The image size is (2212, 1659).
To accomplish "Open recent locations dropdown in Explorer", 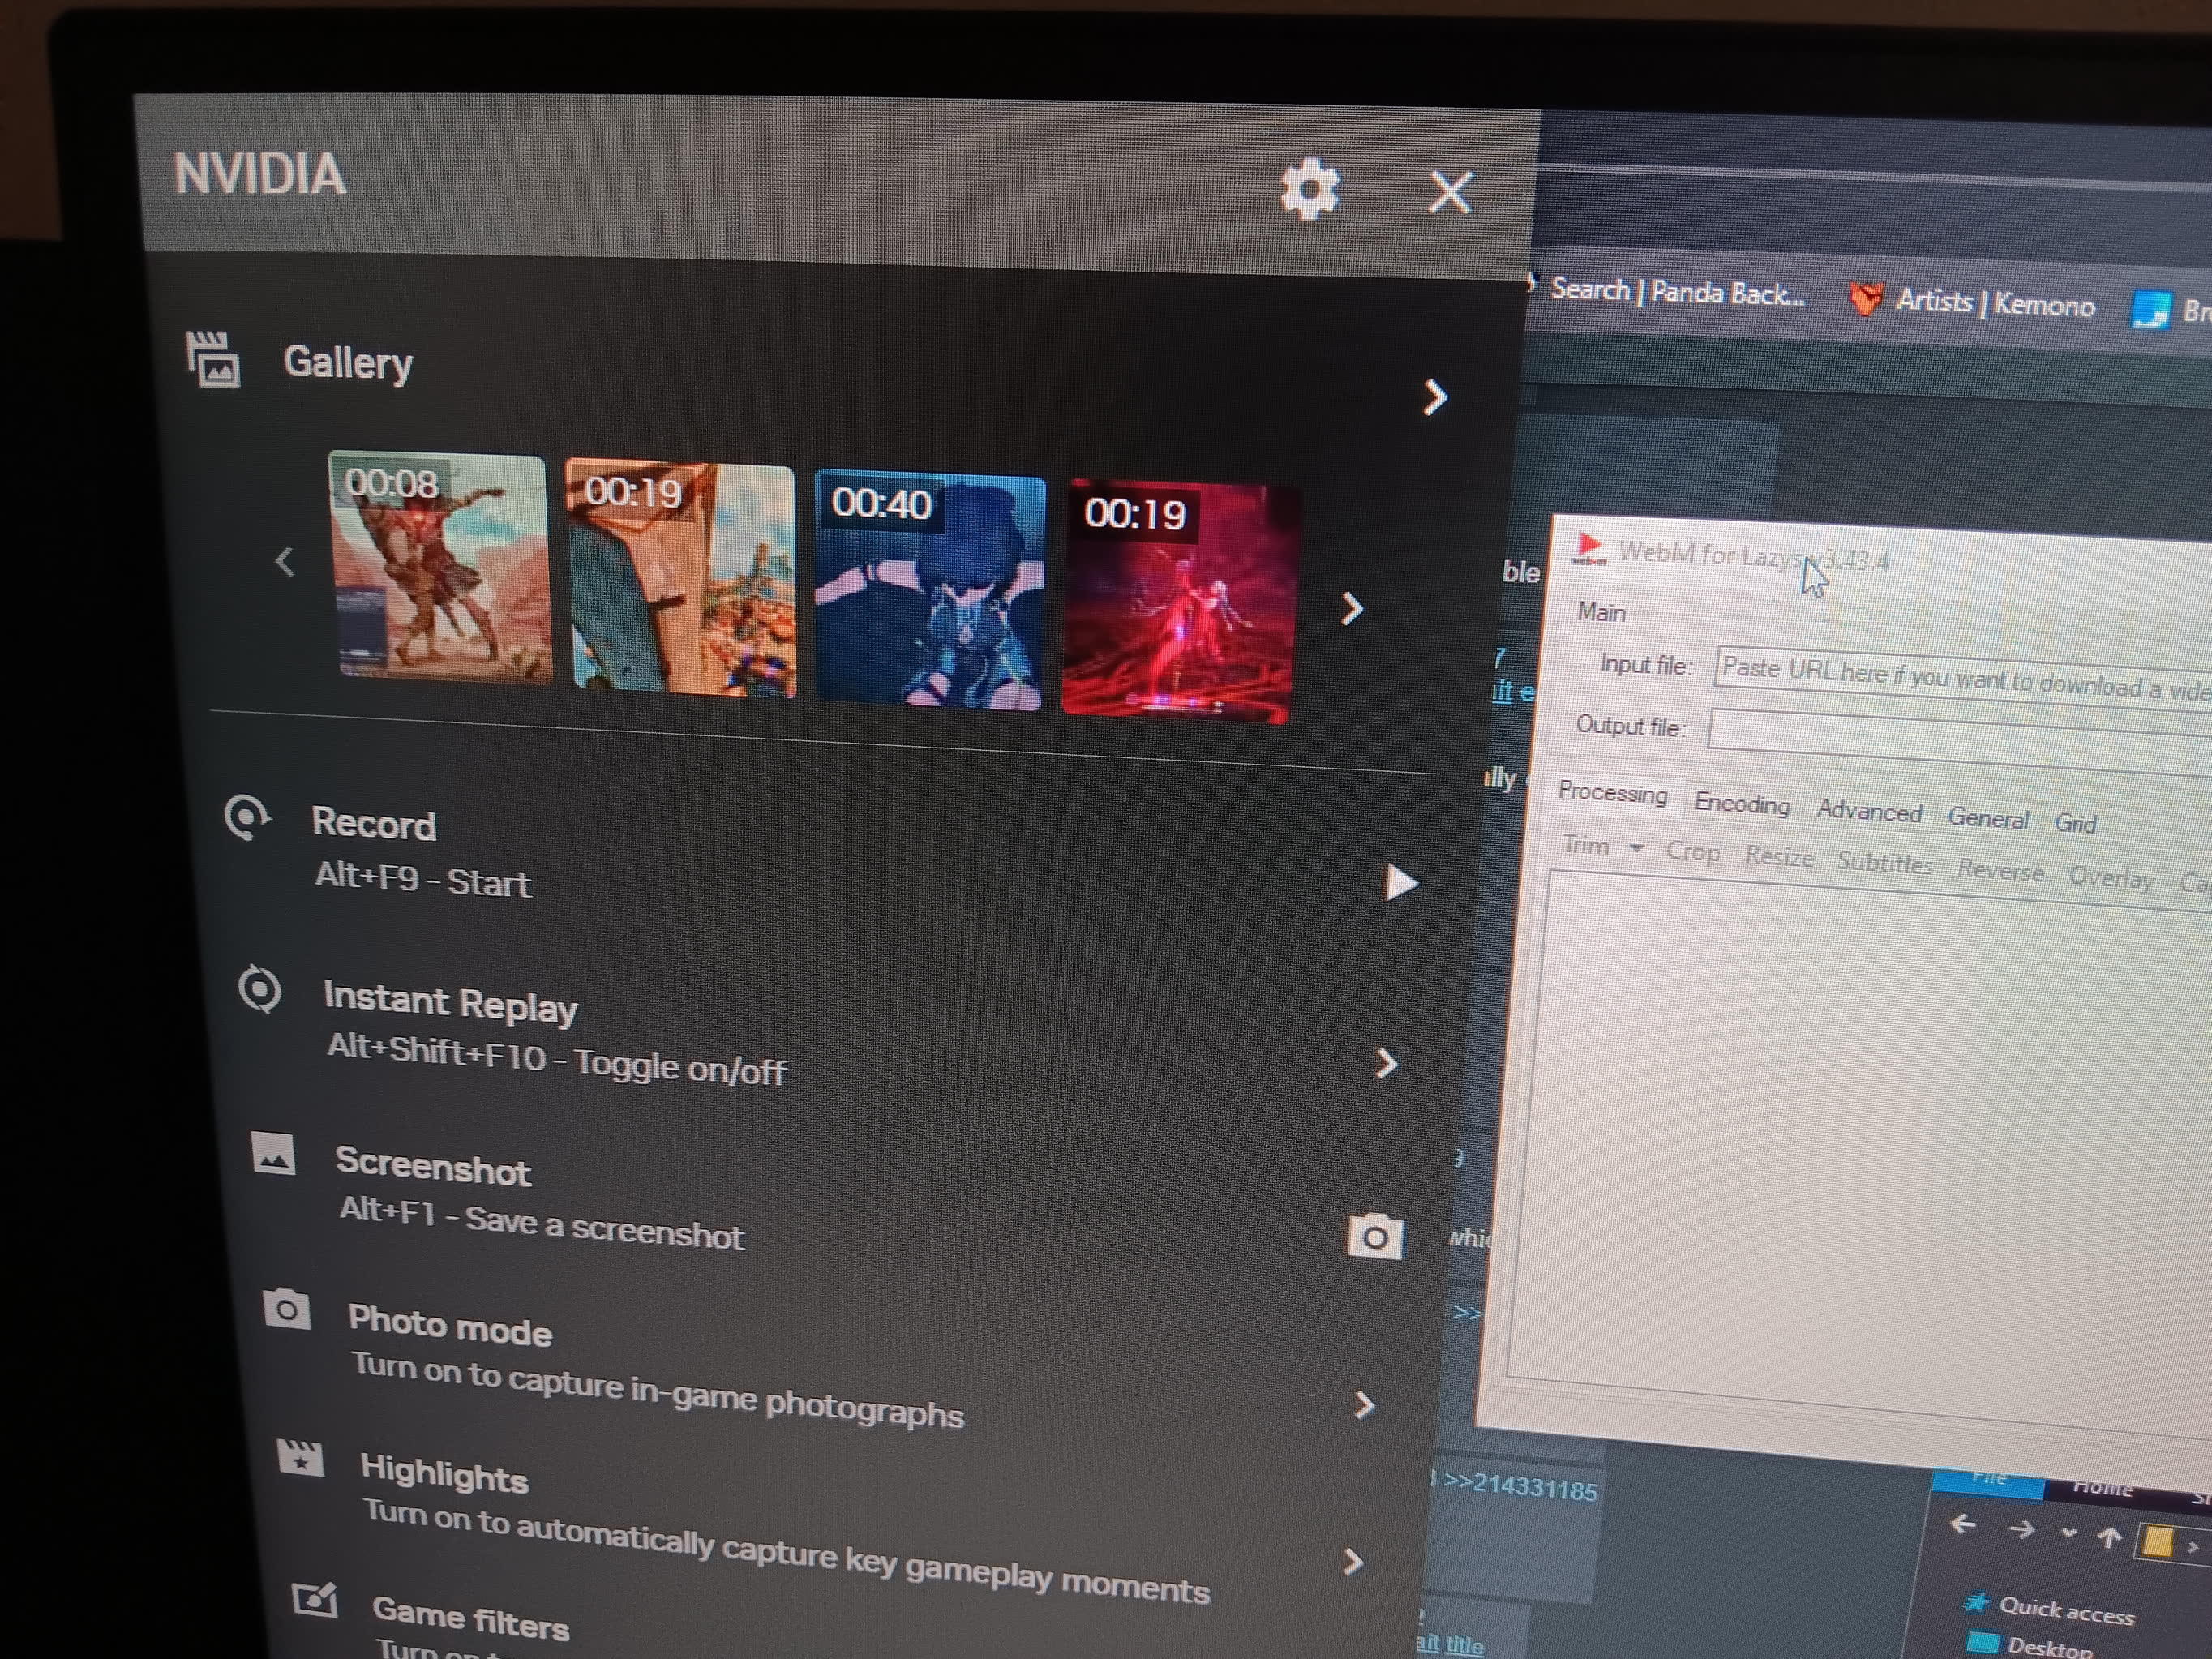I will point(2068,1533).
